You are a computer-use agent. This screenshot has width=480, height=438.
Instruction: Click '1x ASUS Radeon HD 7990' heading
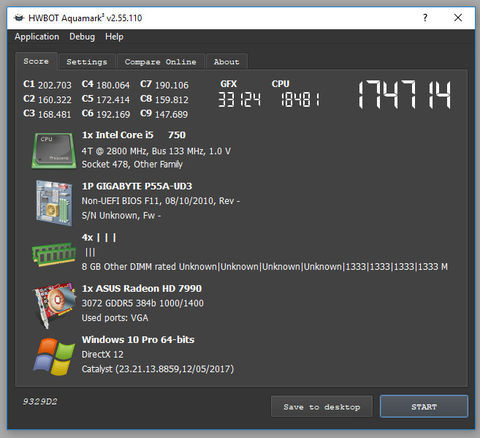coord(142,289)
